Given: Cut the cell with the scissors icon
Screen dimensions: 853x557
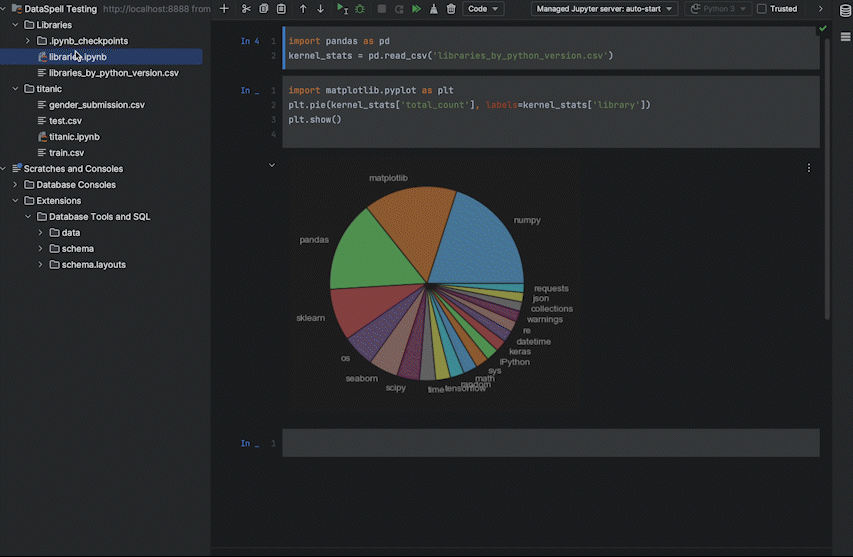Looking at the screenshot, I should [x=246, y=9].
